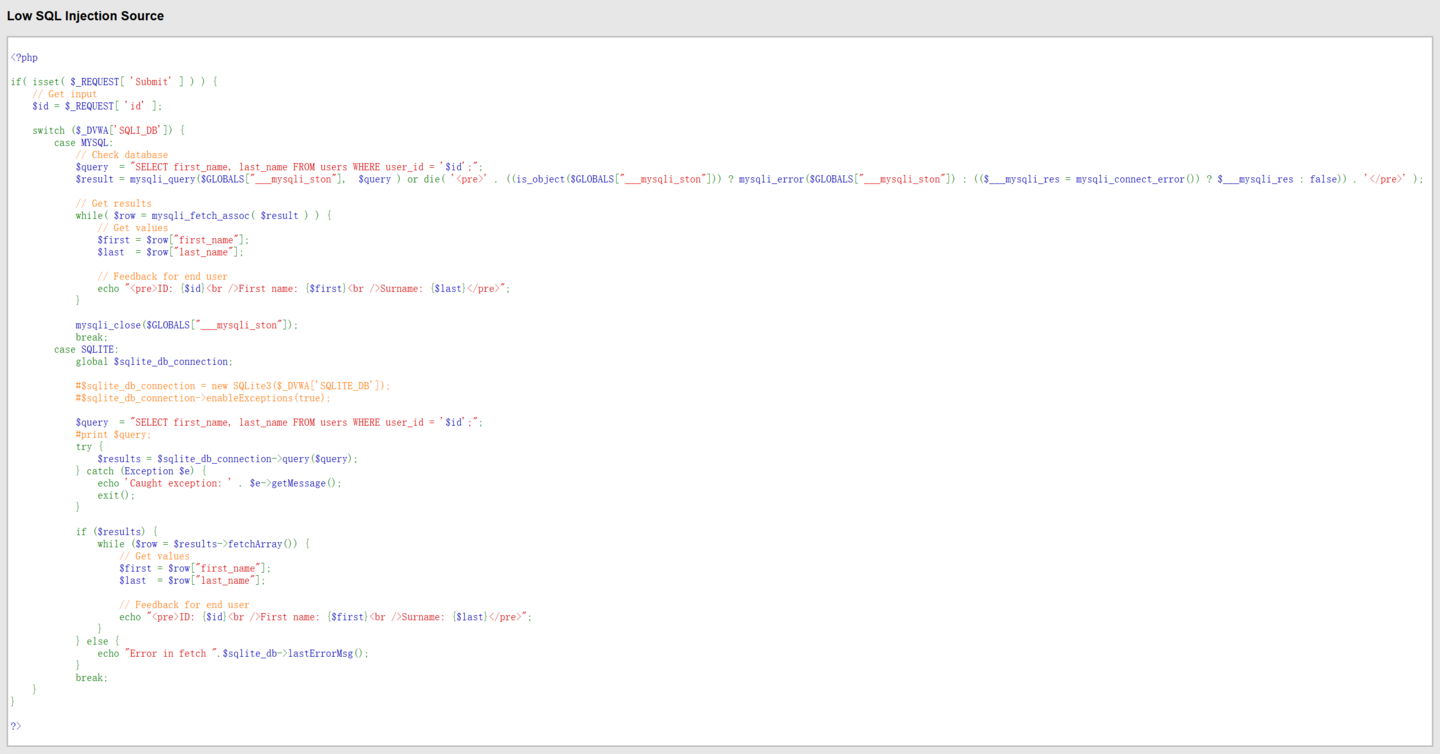Image resolution: width=1440 pixels, height=754 pixels.
Task: Click the '// Check database' comment
Action: click(122, 155)
